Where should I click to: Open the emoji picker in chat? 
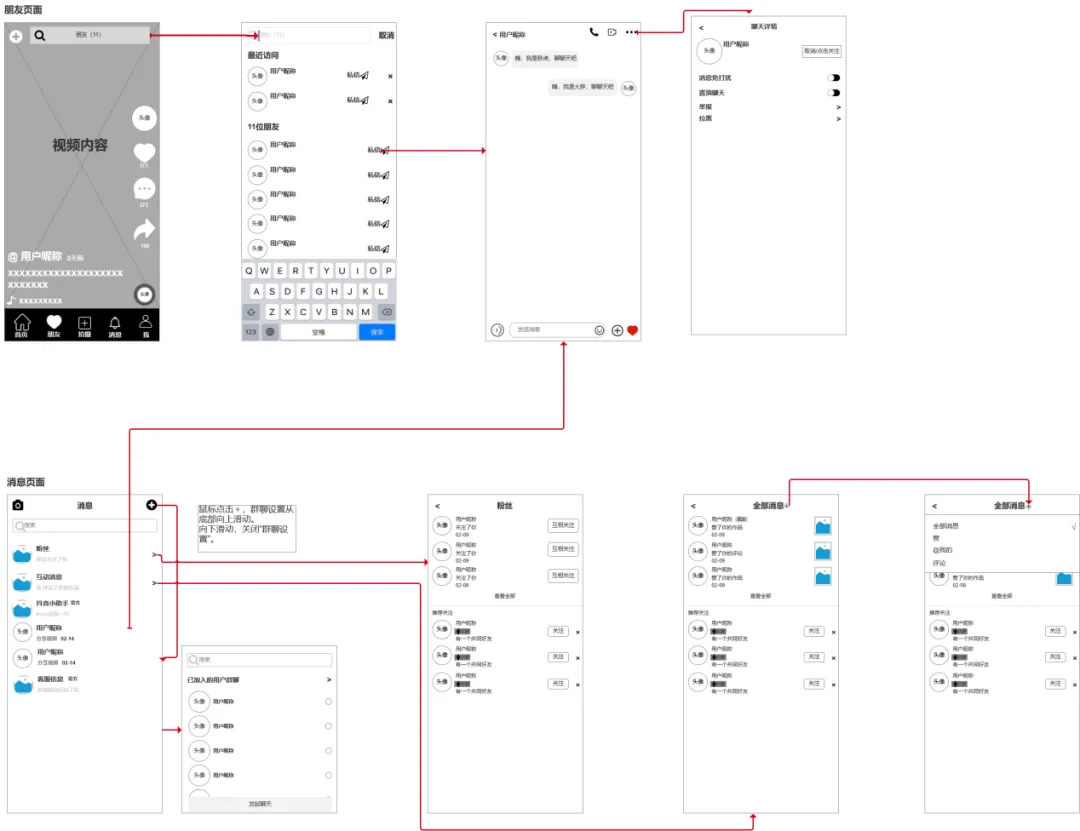click(x=599, y=330)
